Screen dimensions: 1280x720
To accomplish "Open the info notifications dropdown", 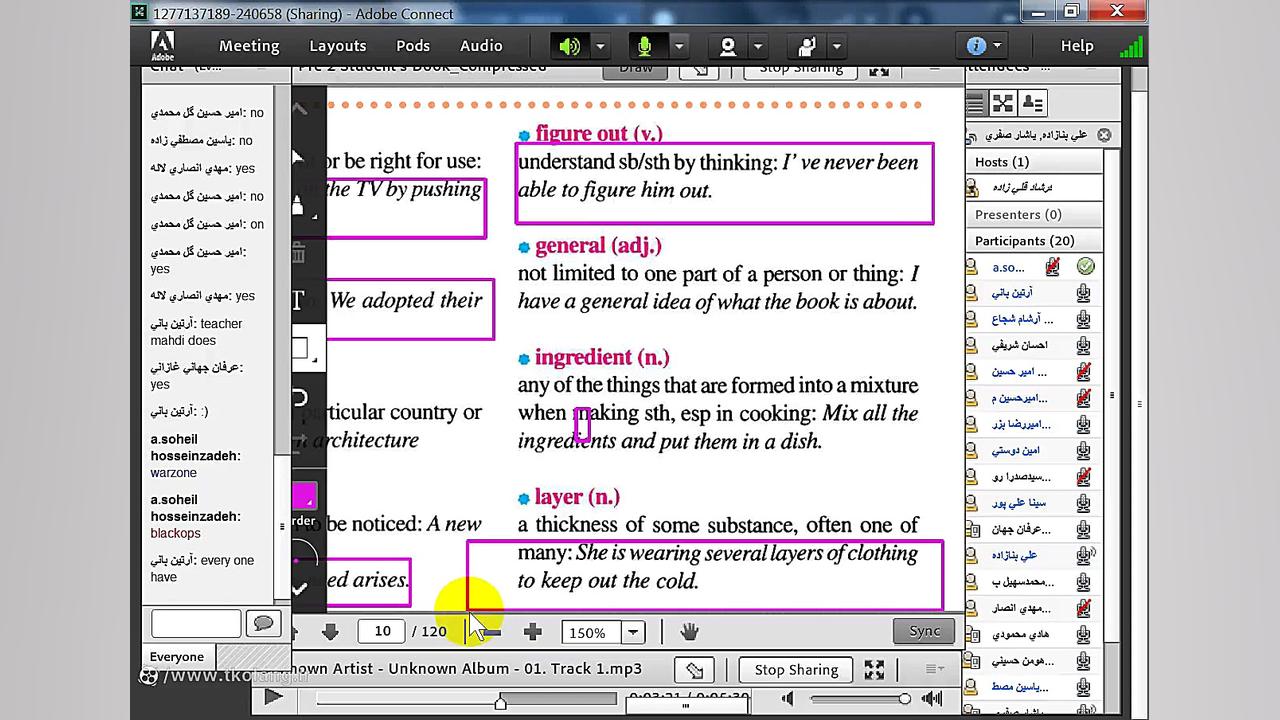I will (984, 46).
